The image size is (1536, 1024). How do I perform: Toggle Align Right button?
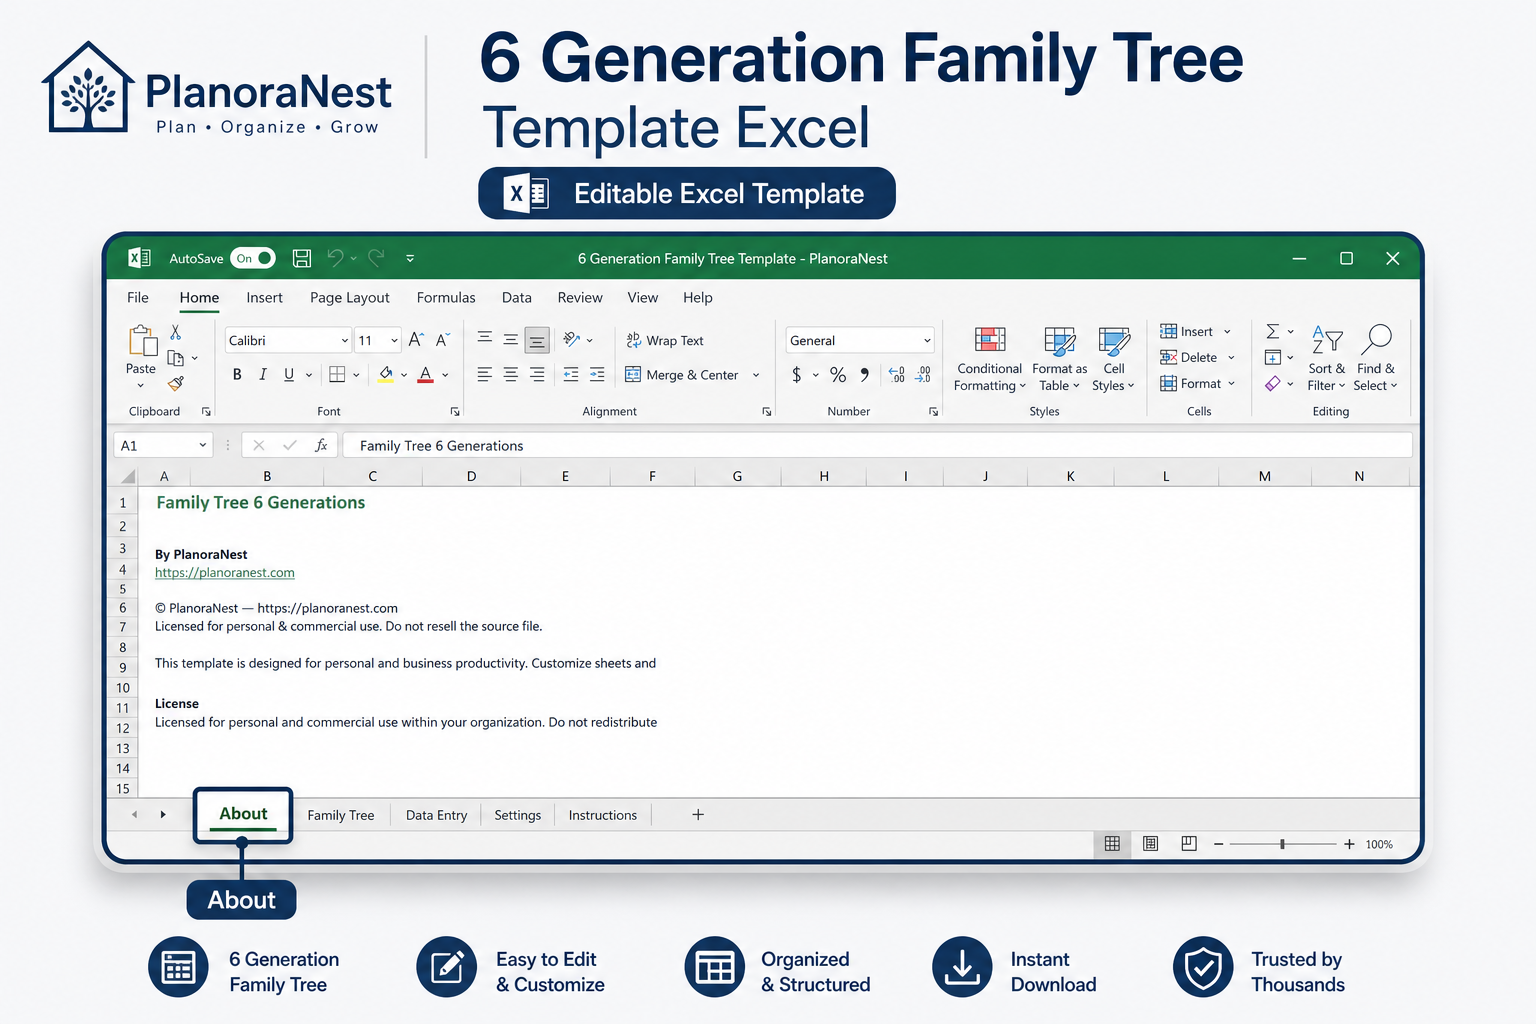(x=537, y=374)
